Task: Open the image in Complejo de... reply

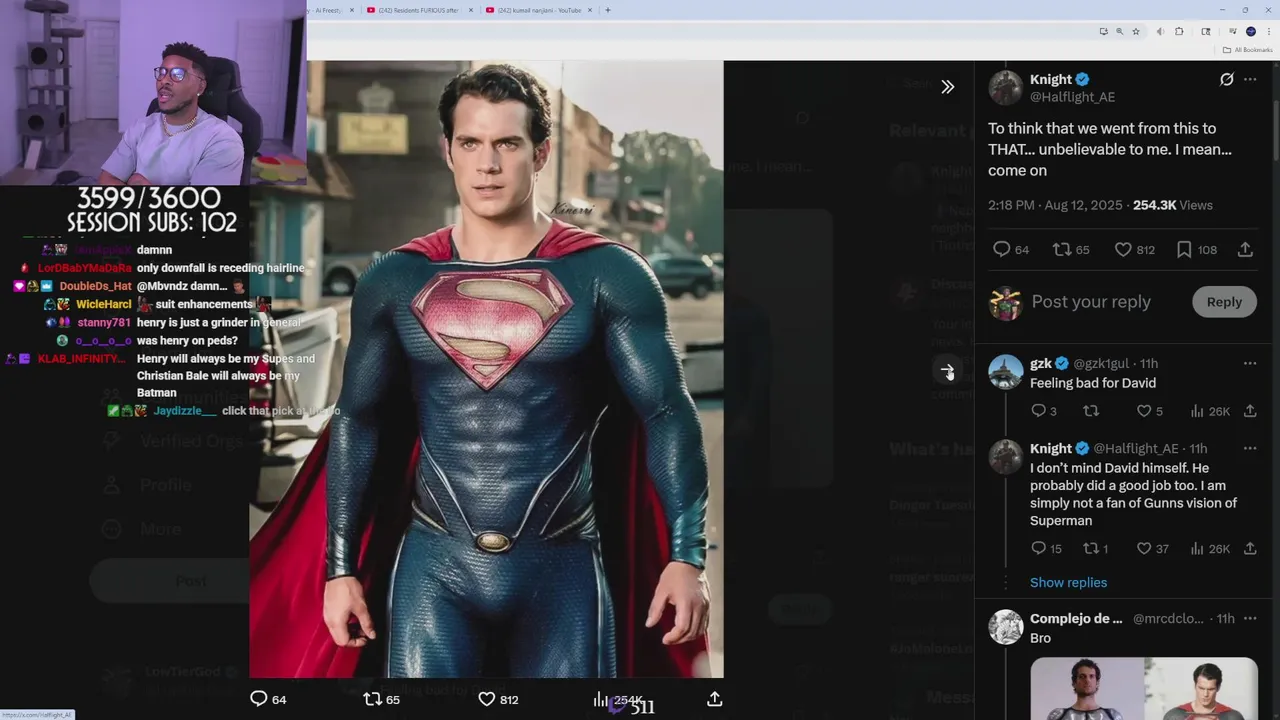Action: pyautogui.click(x=1144, y=688)
